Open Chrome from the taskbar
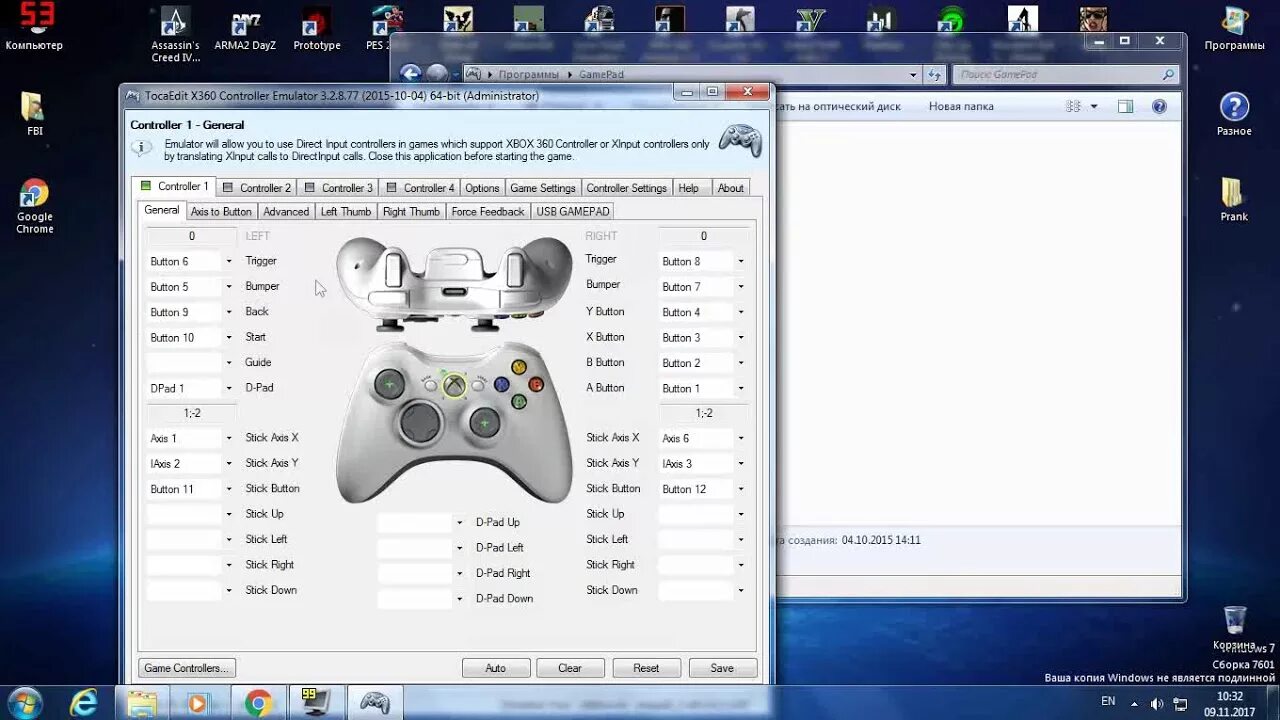Screen dimensions: 1280x720 click(258, 703)
